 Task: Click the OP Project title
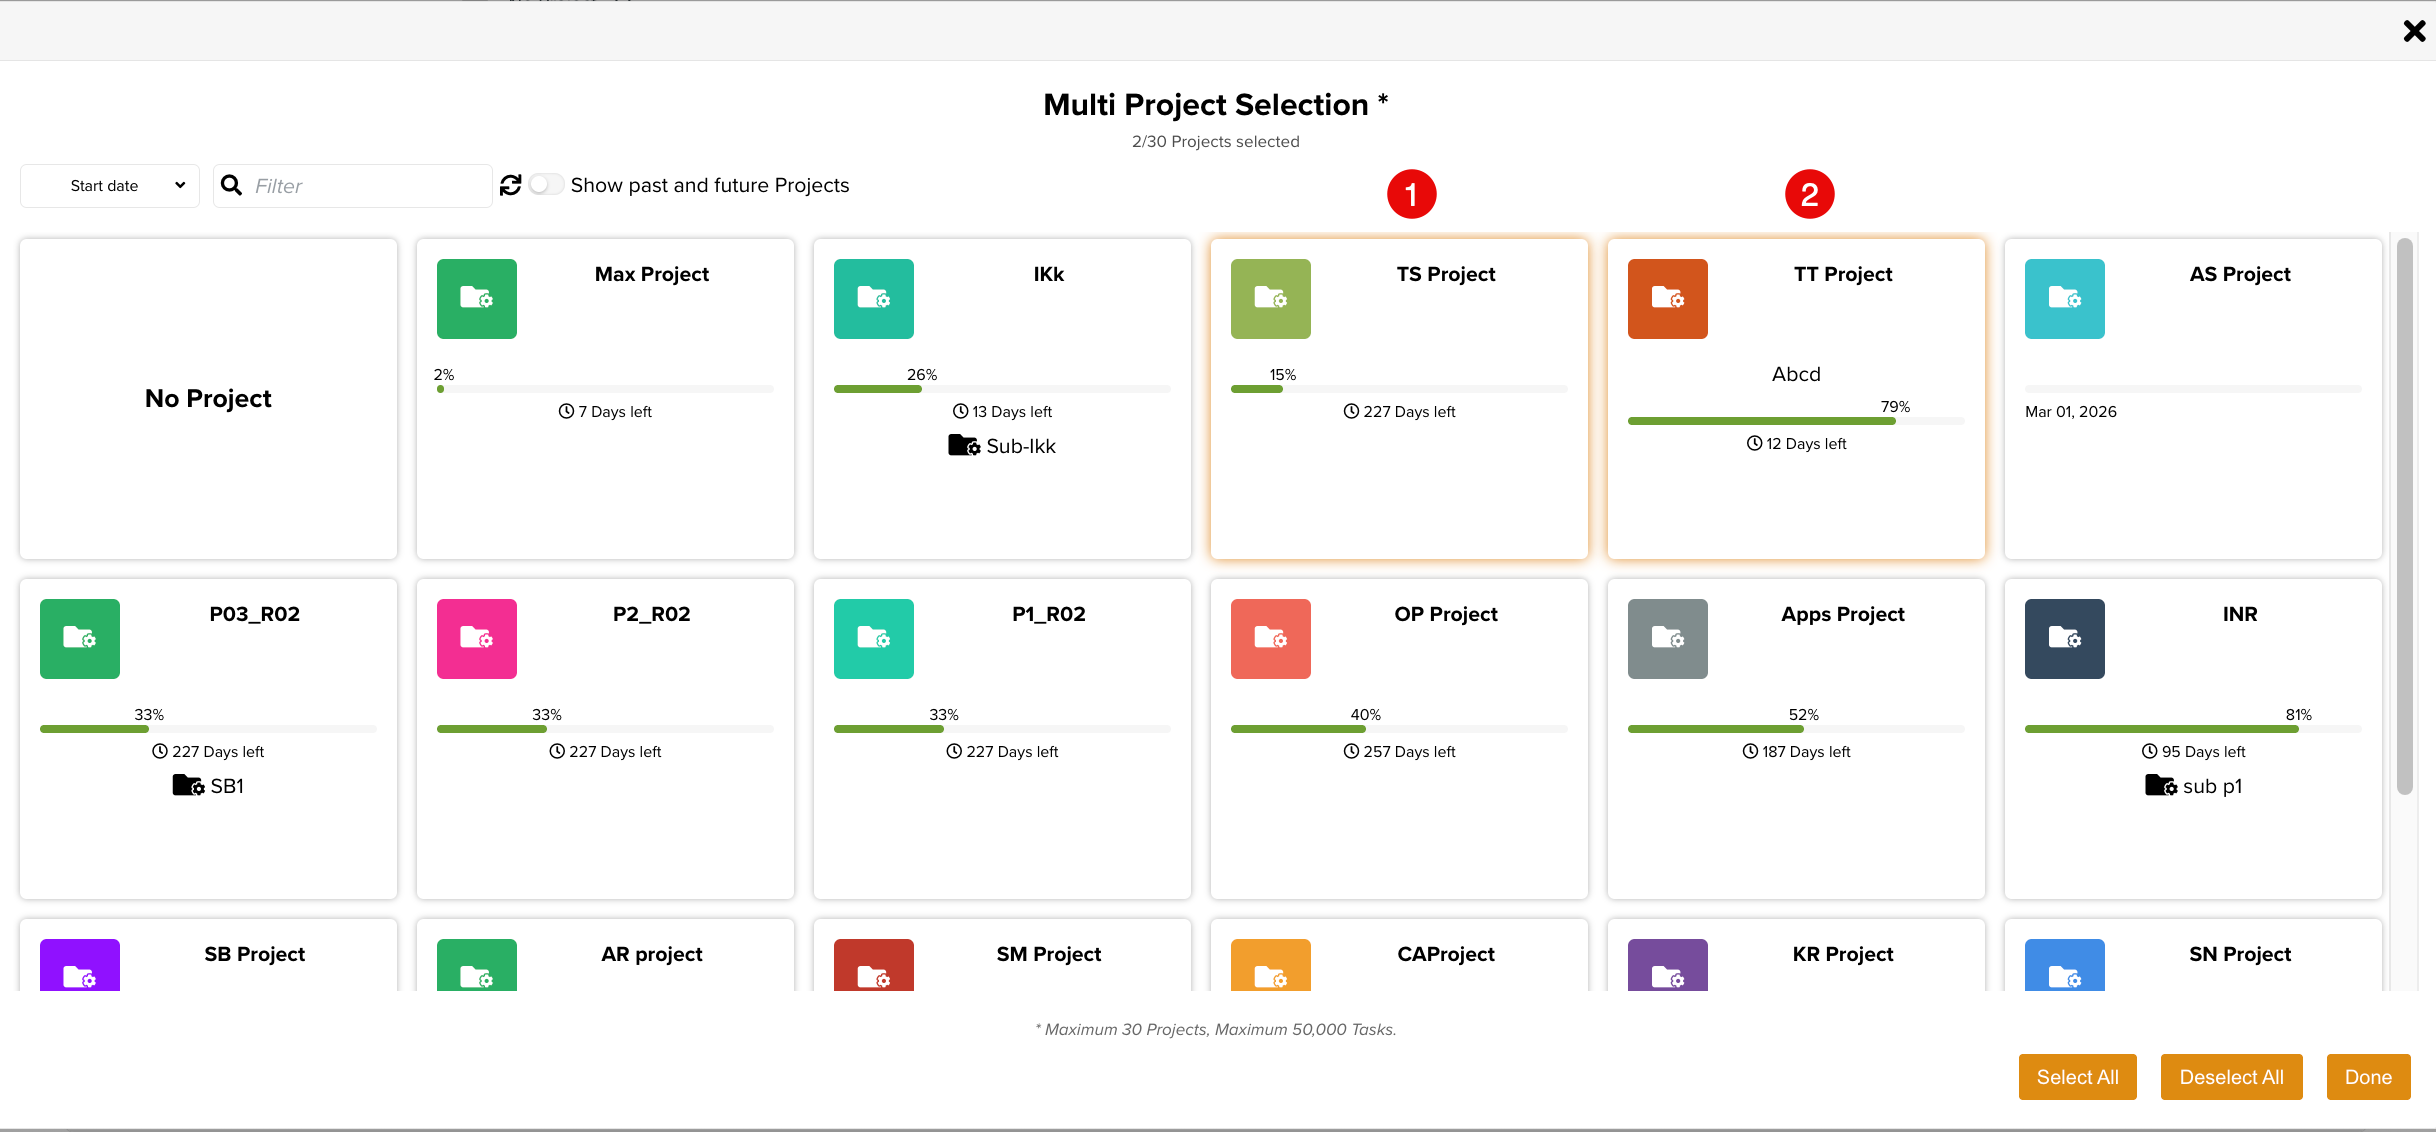(x=1446, y=614)
